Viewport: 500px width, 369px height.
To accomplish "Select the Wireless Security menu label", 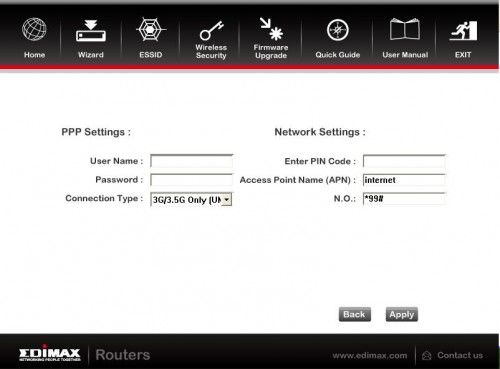I will [x=211, y=52].
